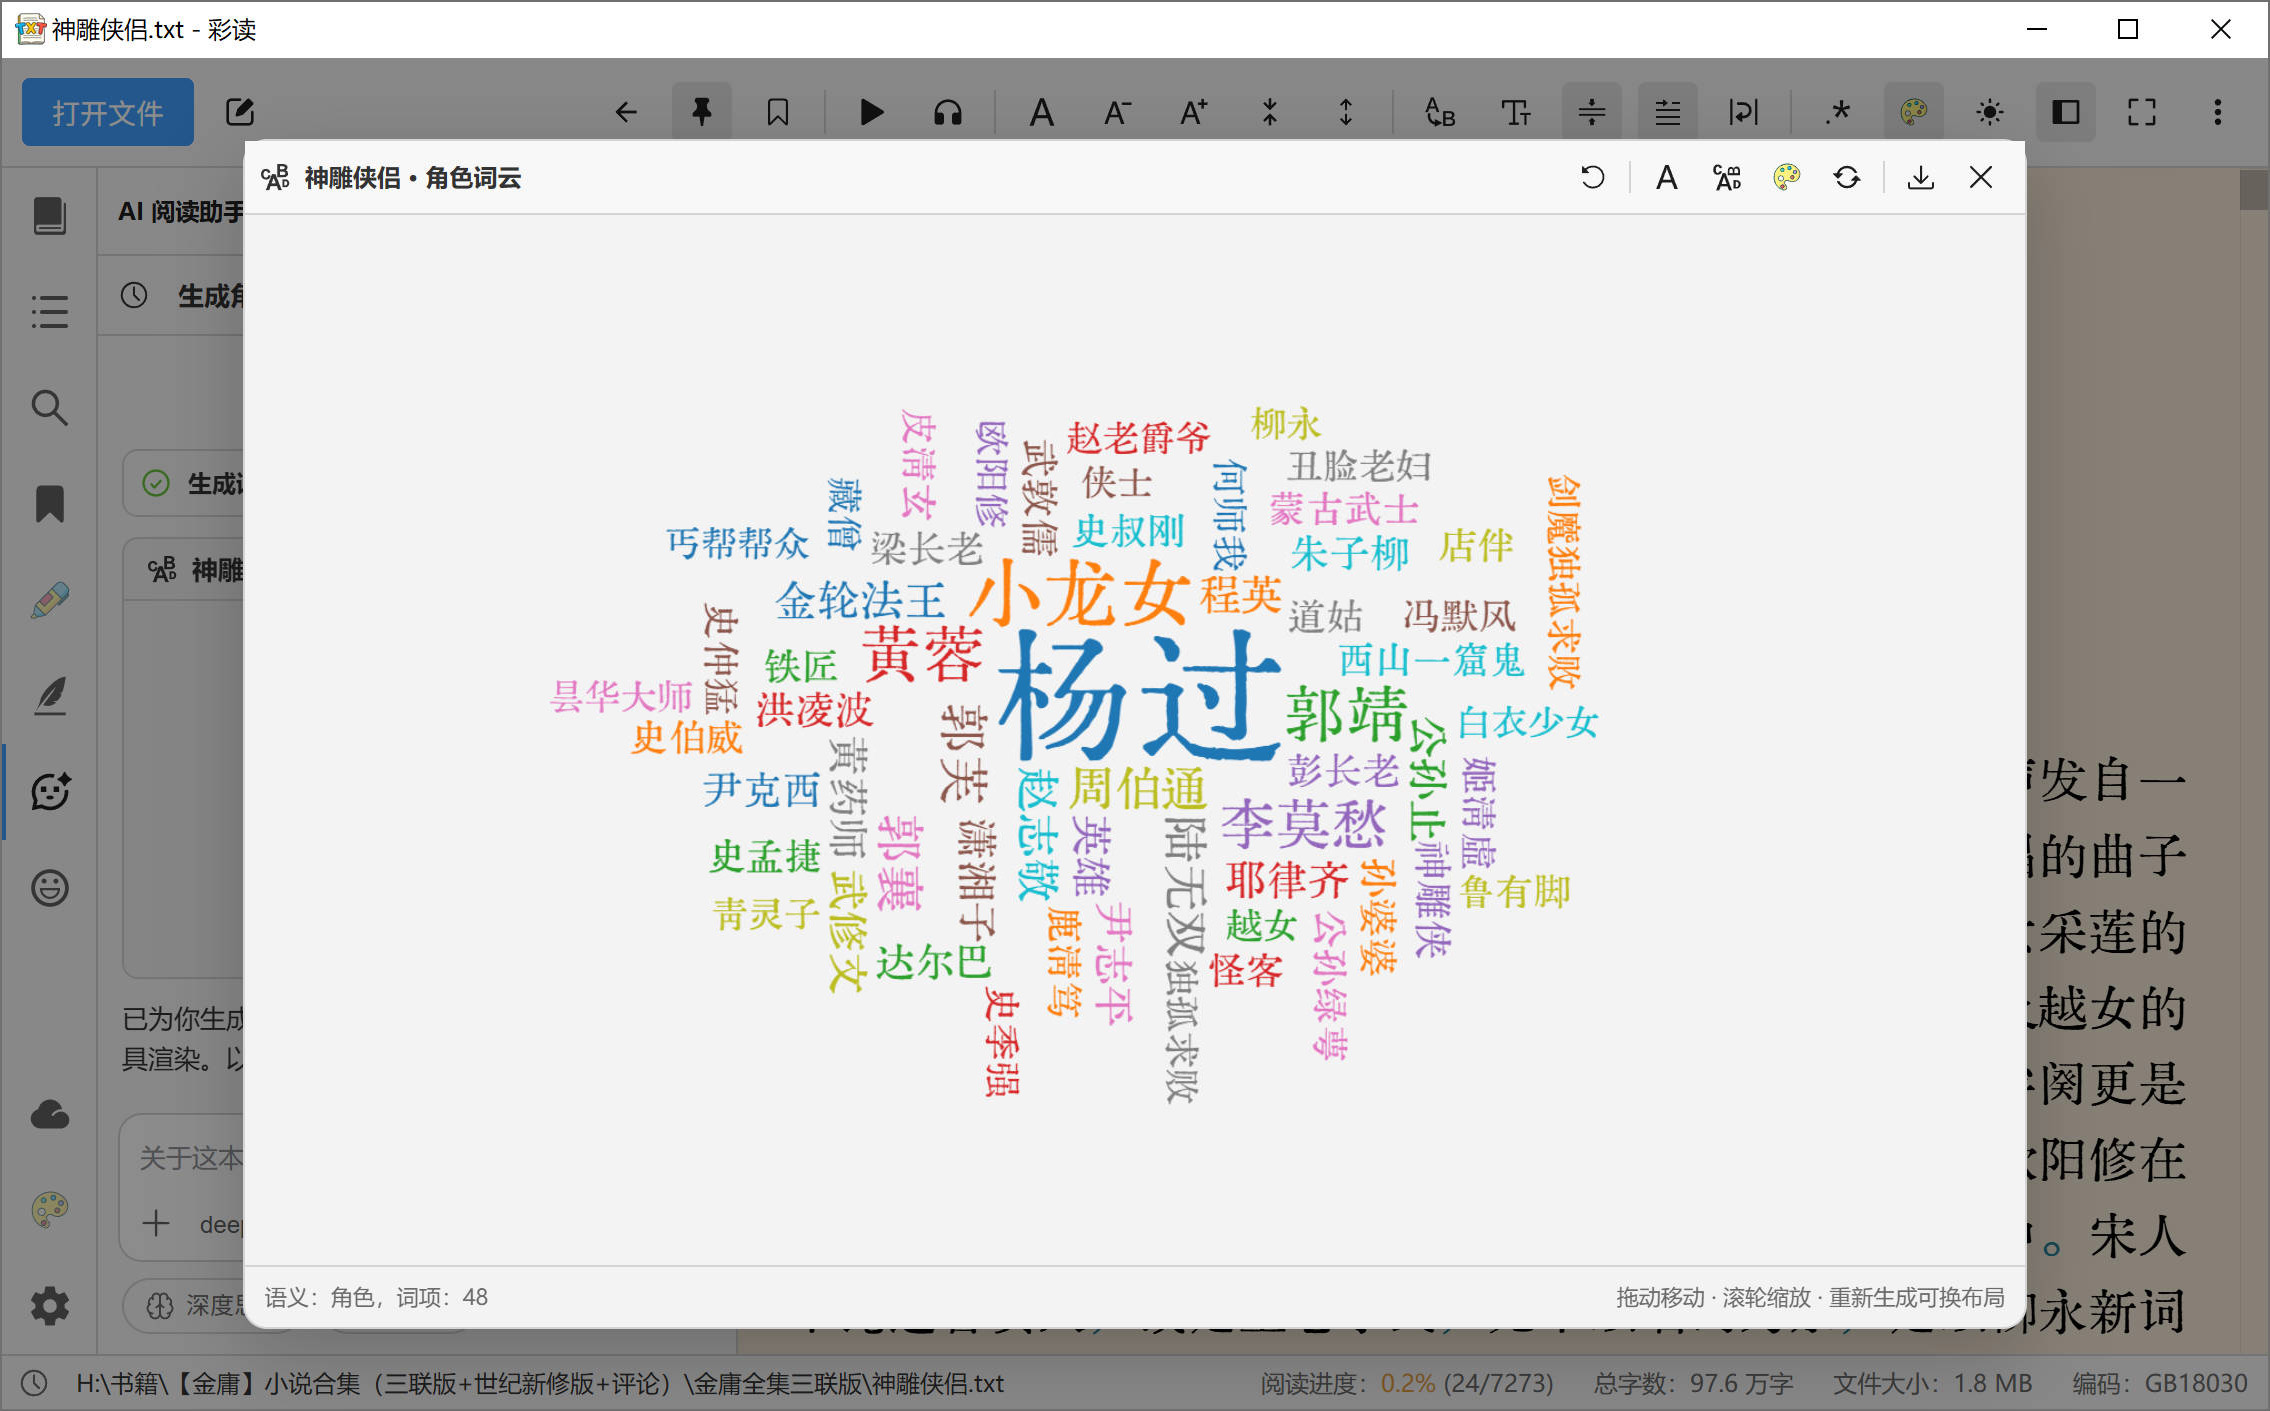Start auto-play with the play icon

872,112
